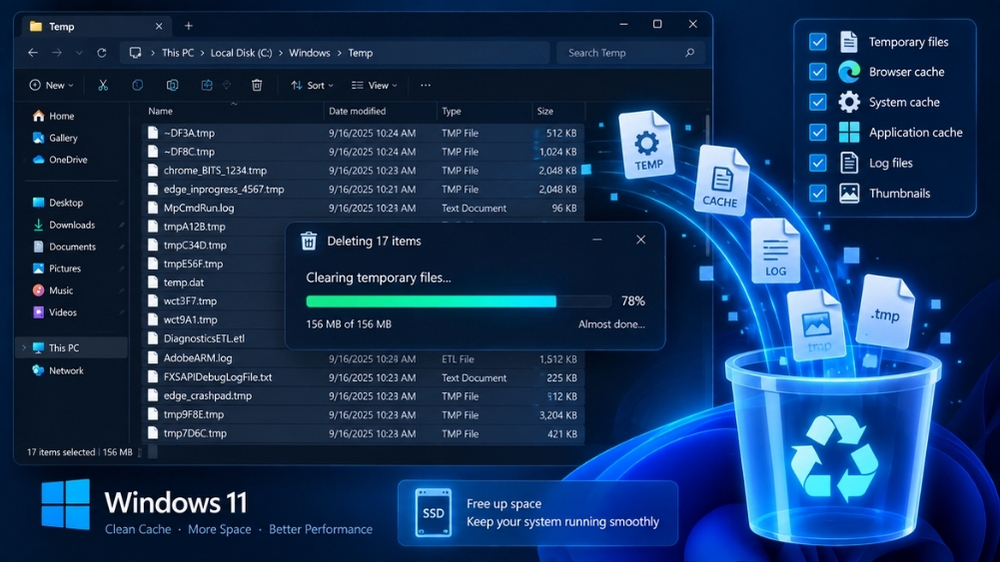This screenshot has height=562, width=1000.
Task: Sort by Date modified column header
Action: click(x=357, y=111)
